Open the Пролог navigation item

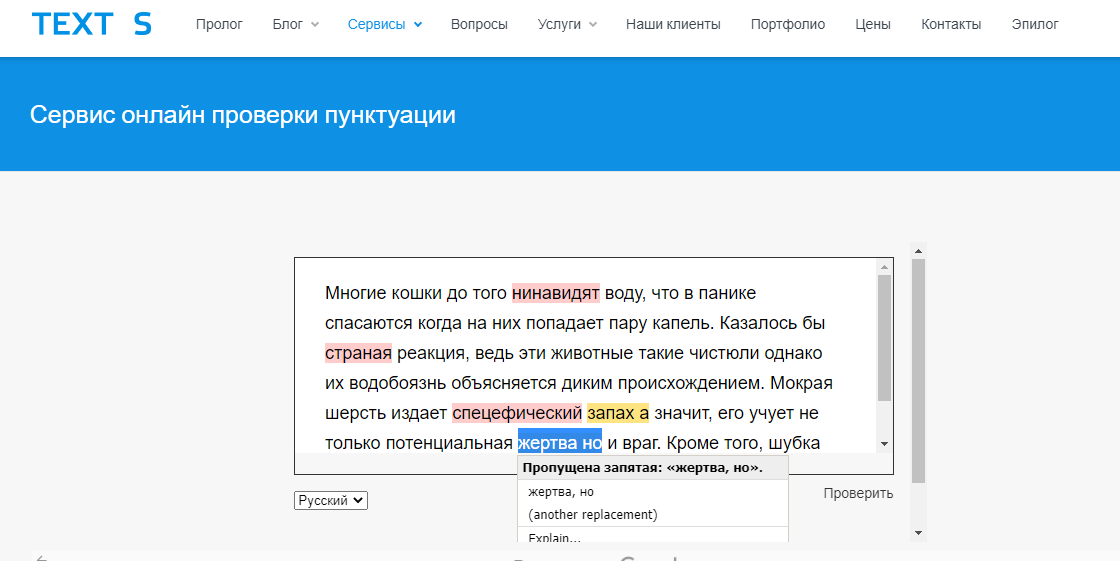[219, 25]
